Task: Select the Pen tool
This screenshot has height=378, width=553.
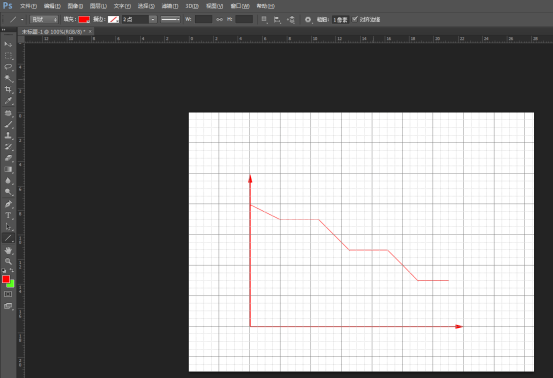Action: (x=8, y=204)
